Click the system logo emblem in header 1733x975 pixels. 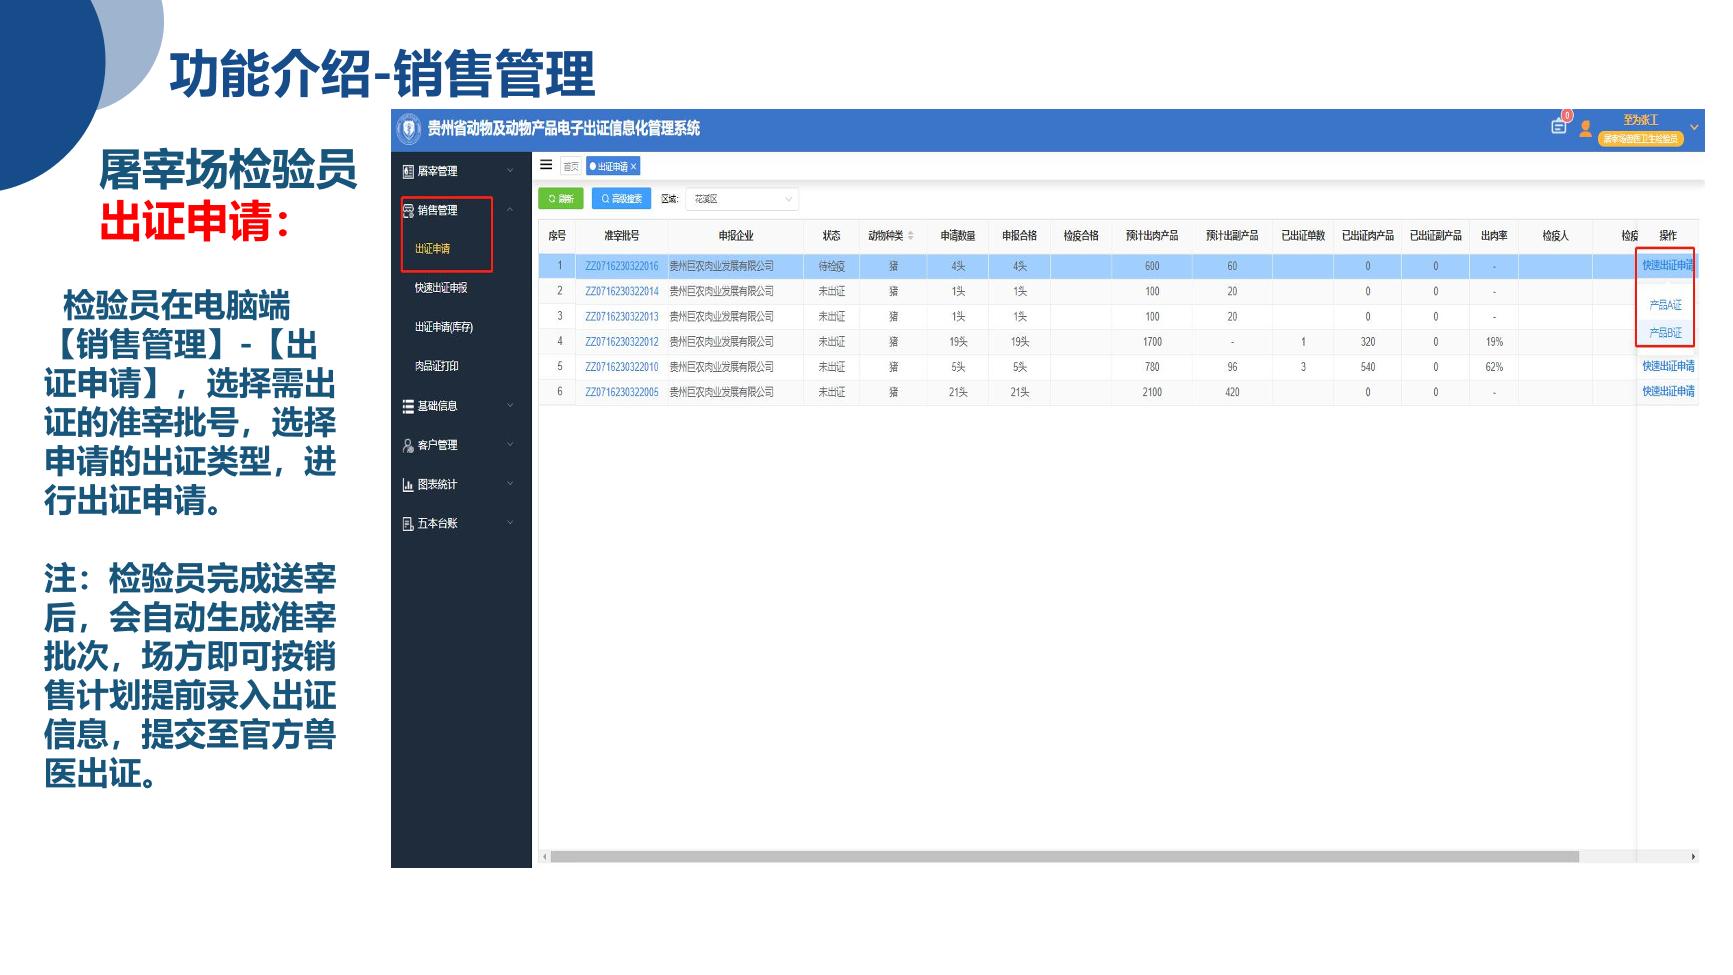[408, 129]
